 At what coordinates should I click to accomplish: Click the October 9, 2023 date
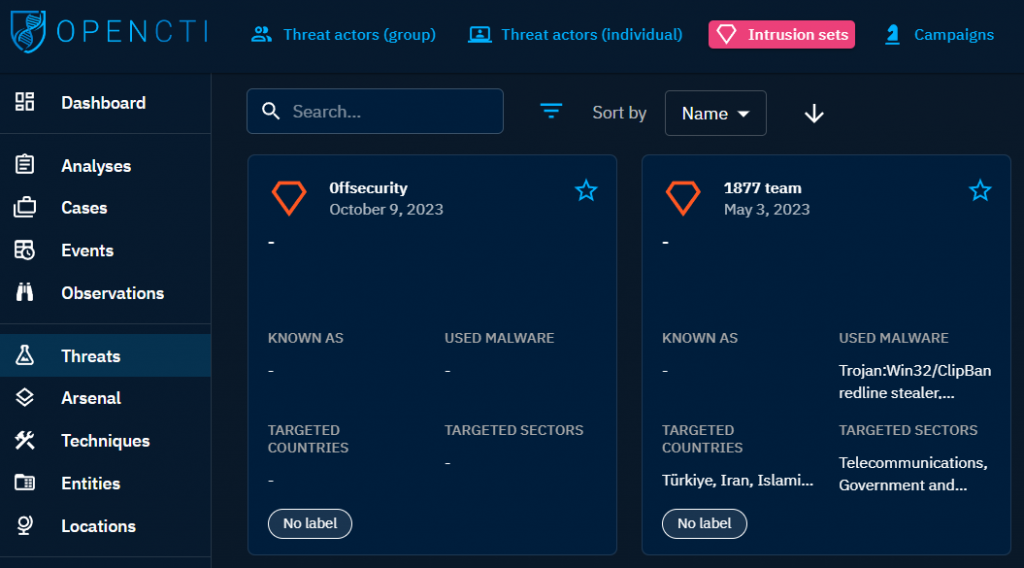[x=386, y=210]
